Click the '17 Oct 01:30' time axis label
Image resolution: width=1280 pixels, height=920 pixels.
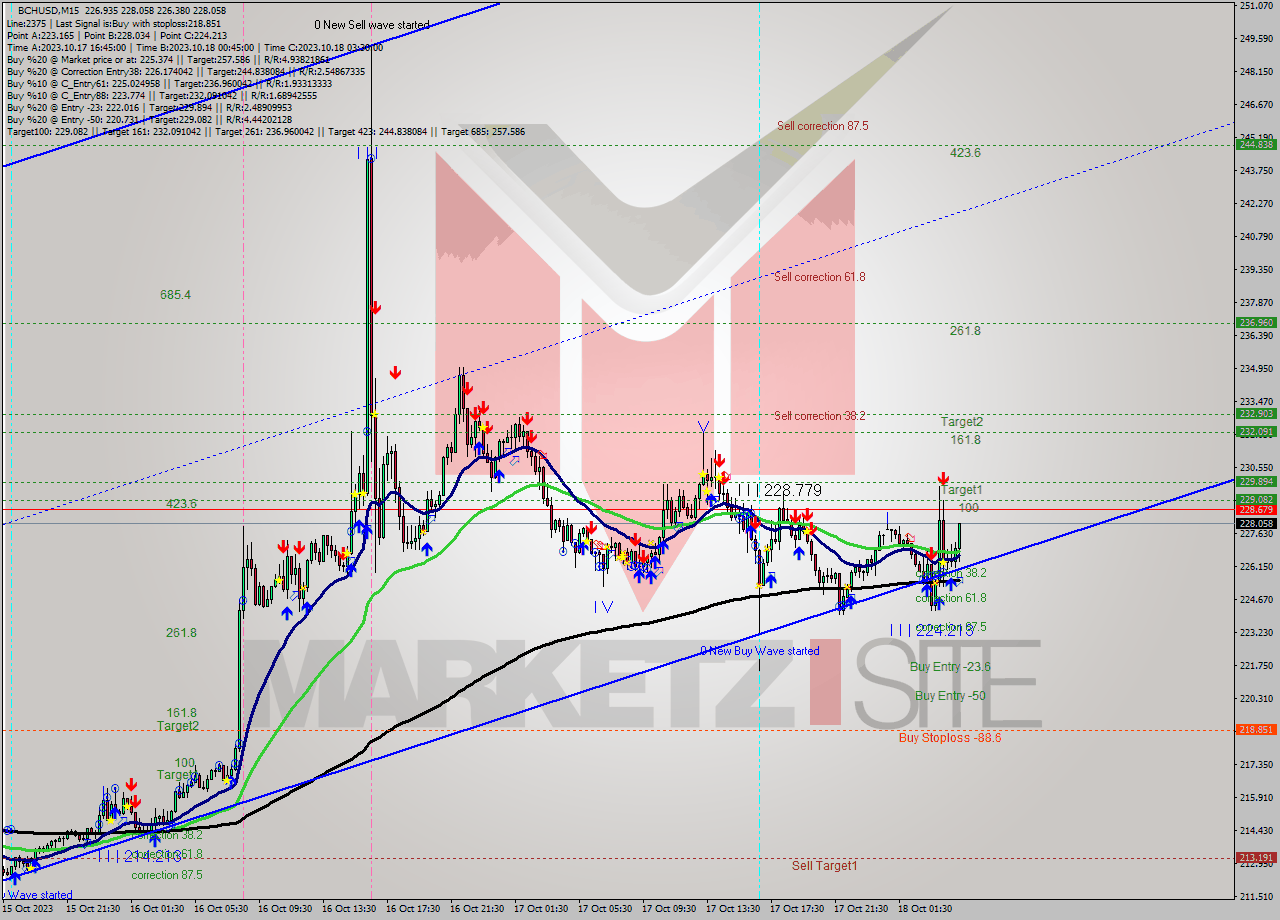(540, 909)
